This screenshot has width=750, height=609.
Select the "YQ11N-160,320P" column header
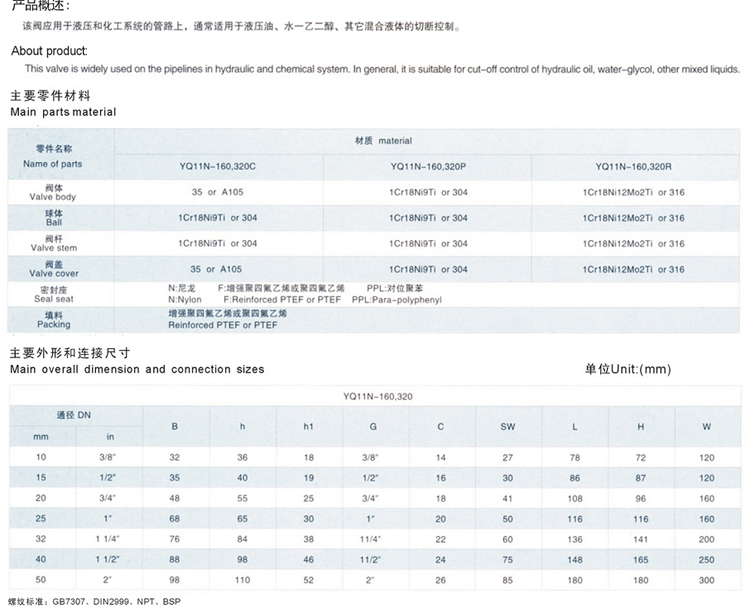point(428,166)
